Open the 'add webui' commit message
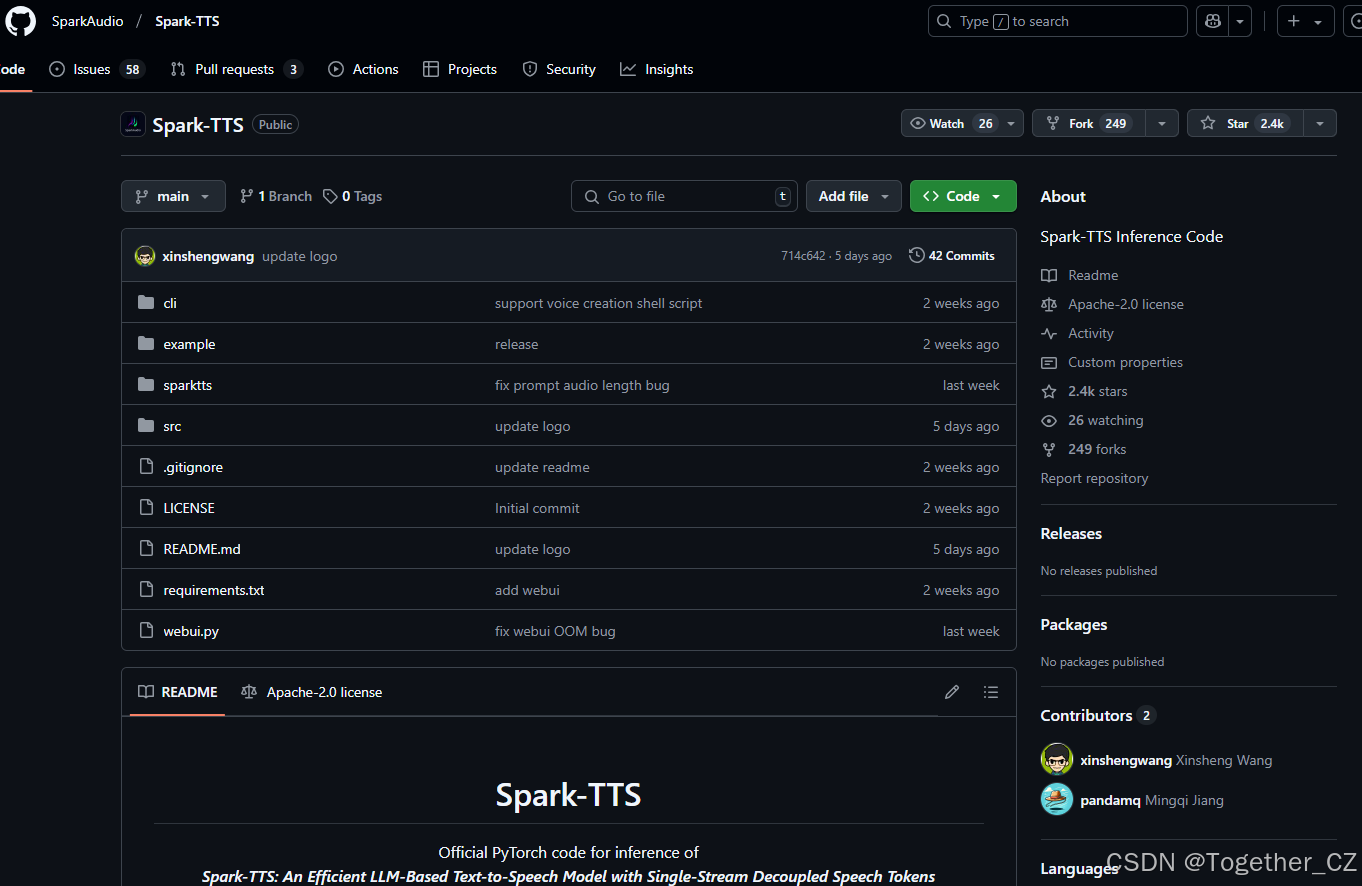Image resolution: width=1362 pixels, height=886 pixels. pos(527,590)
